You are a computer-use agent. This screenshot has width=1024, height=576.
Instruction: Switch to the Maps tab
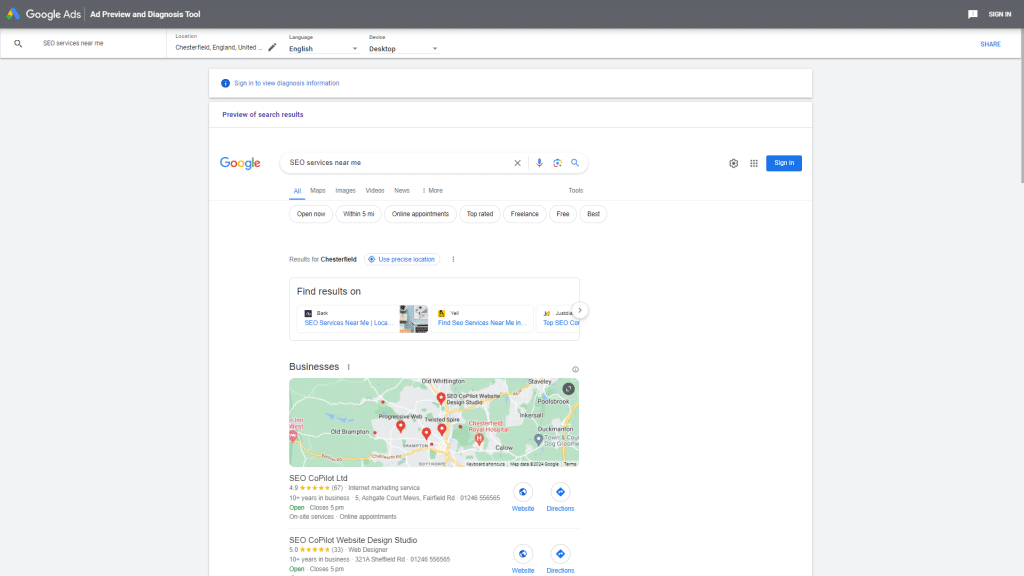click(317, 190)
